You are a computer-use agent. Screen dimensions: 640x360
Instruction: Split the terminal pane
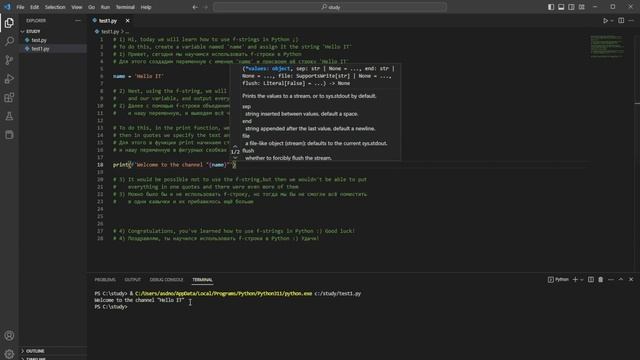coord(591,280)
